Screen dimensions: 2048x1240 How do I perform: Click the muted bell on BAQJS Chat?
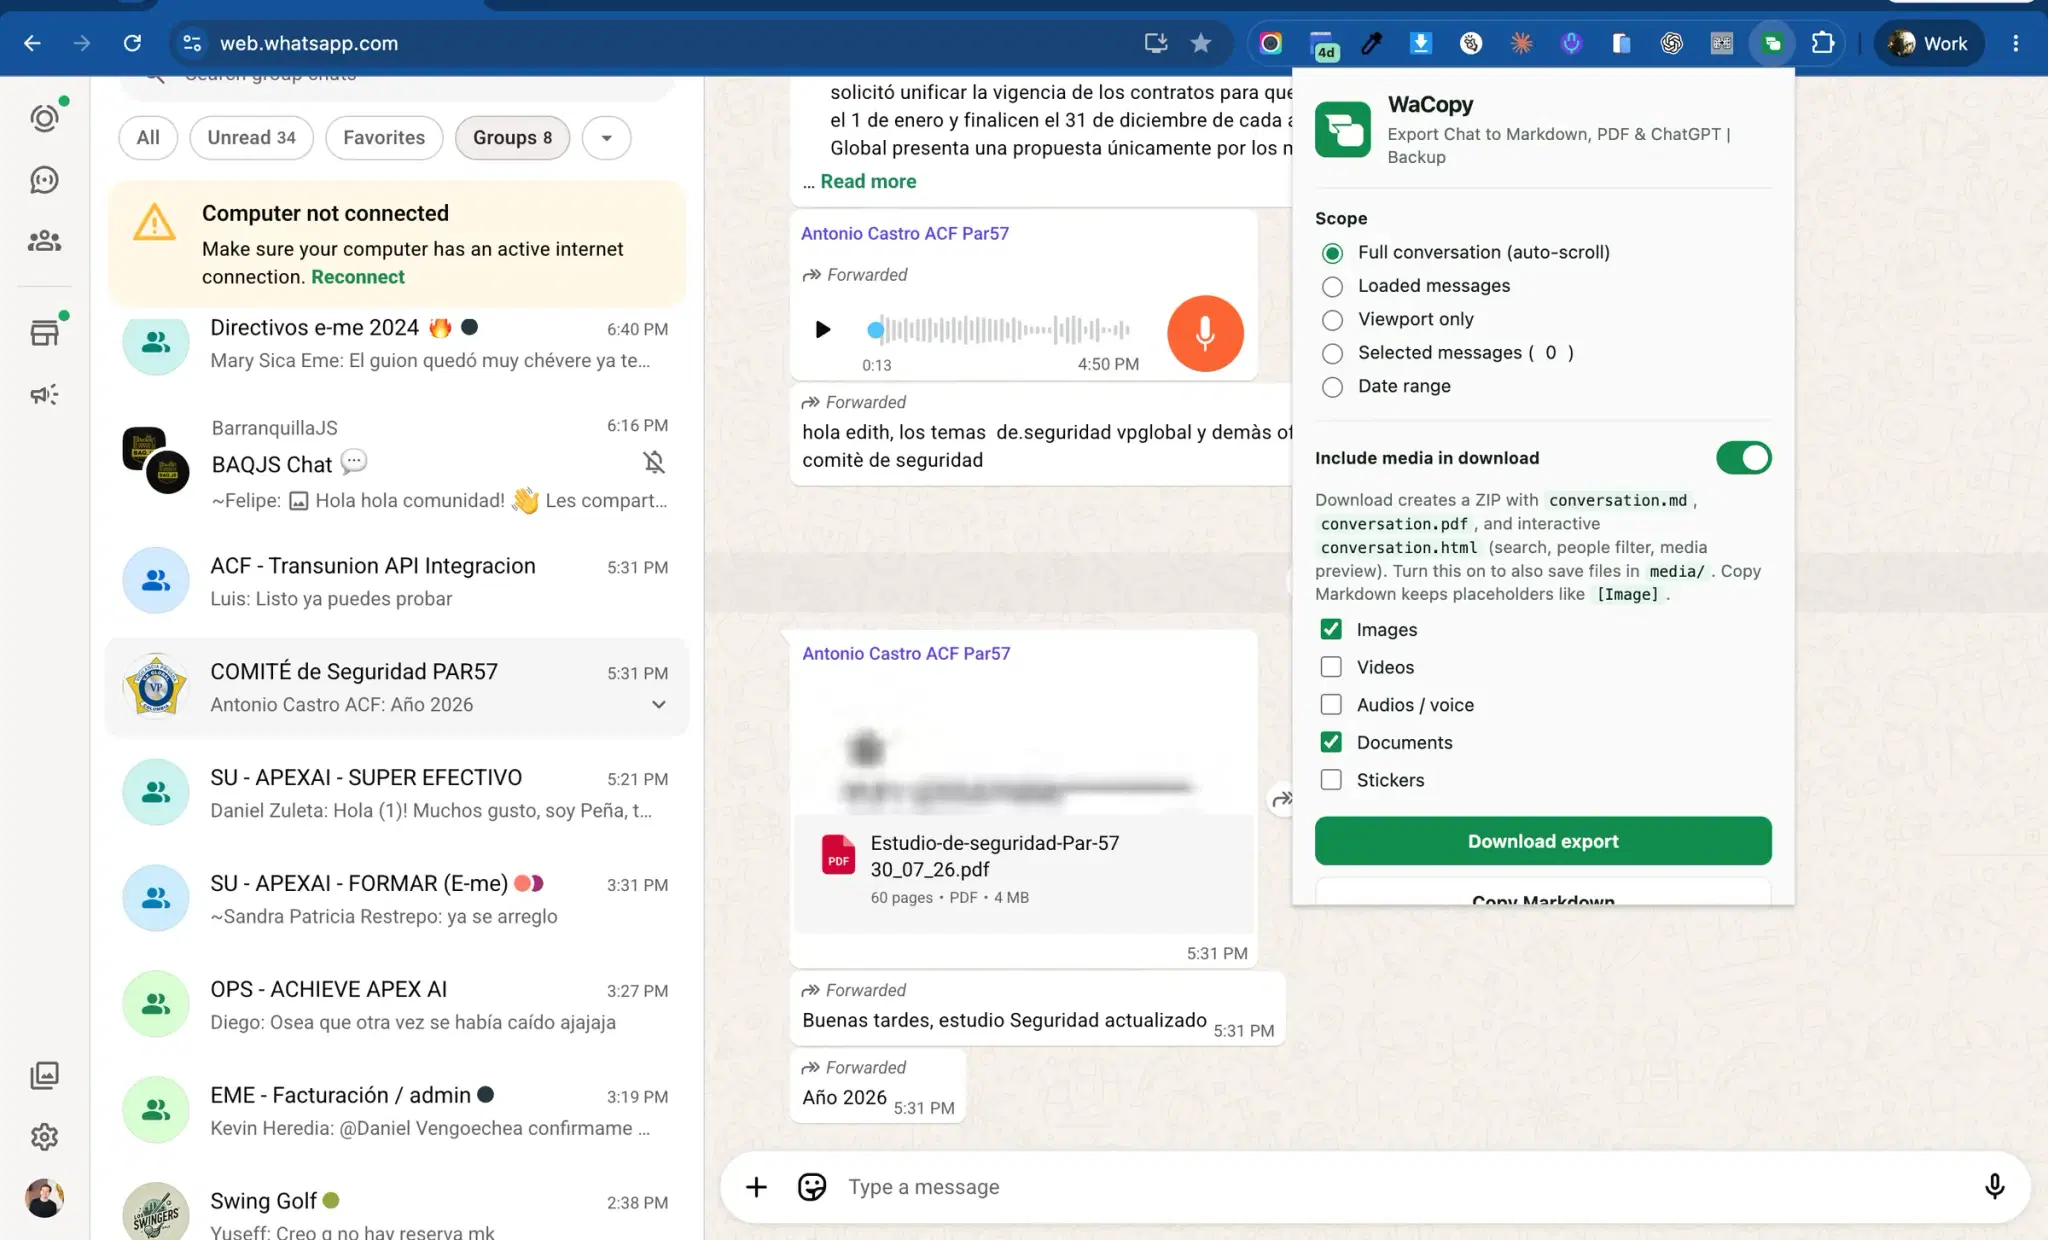click(654, 462)
